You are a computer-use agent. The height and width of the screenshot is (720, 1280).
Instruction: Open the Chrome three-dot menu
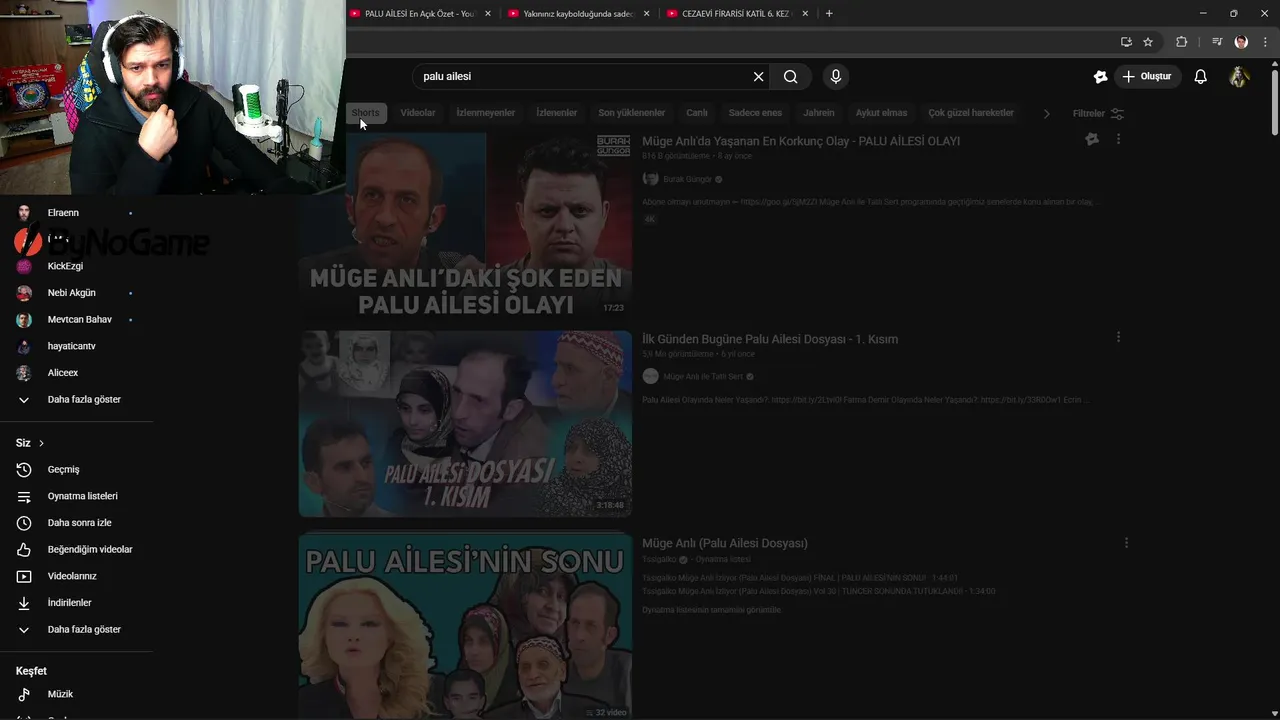[x=1265, y=42]
